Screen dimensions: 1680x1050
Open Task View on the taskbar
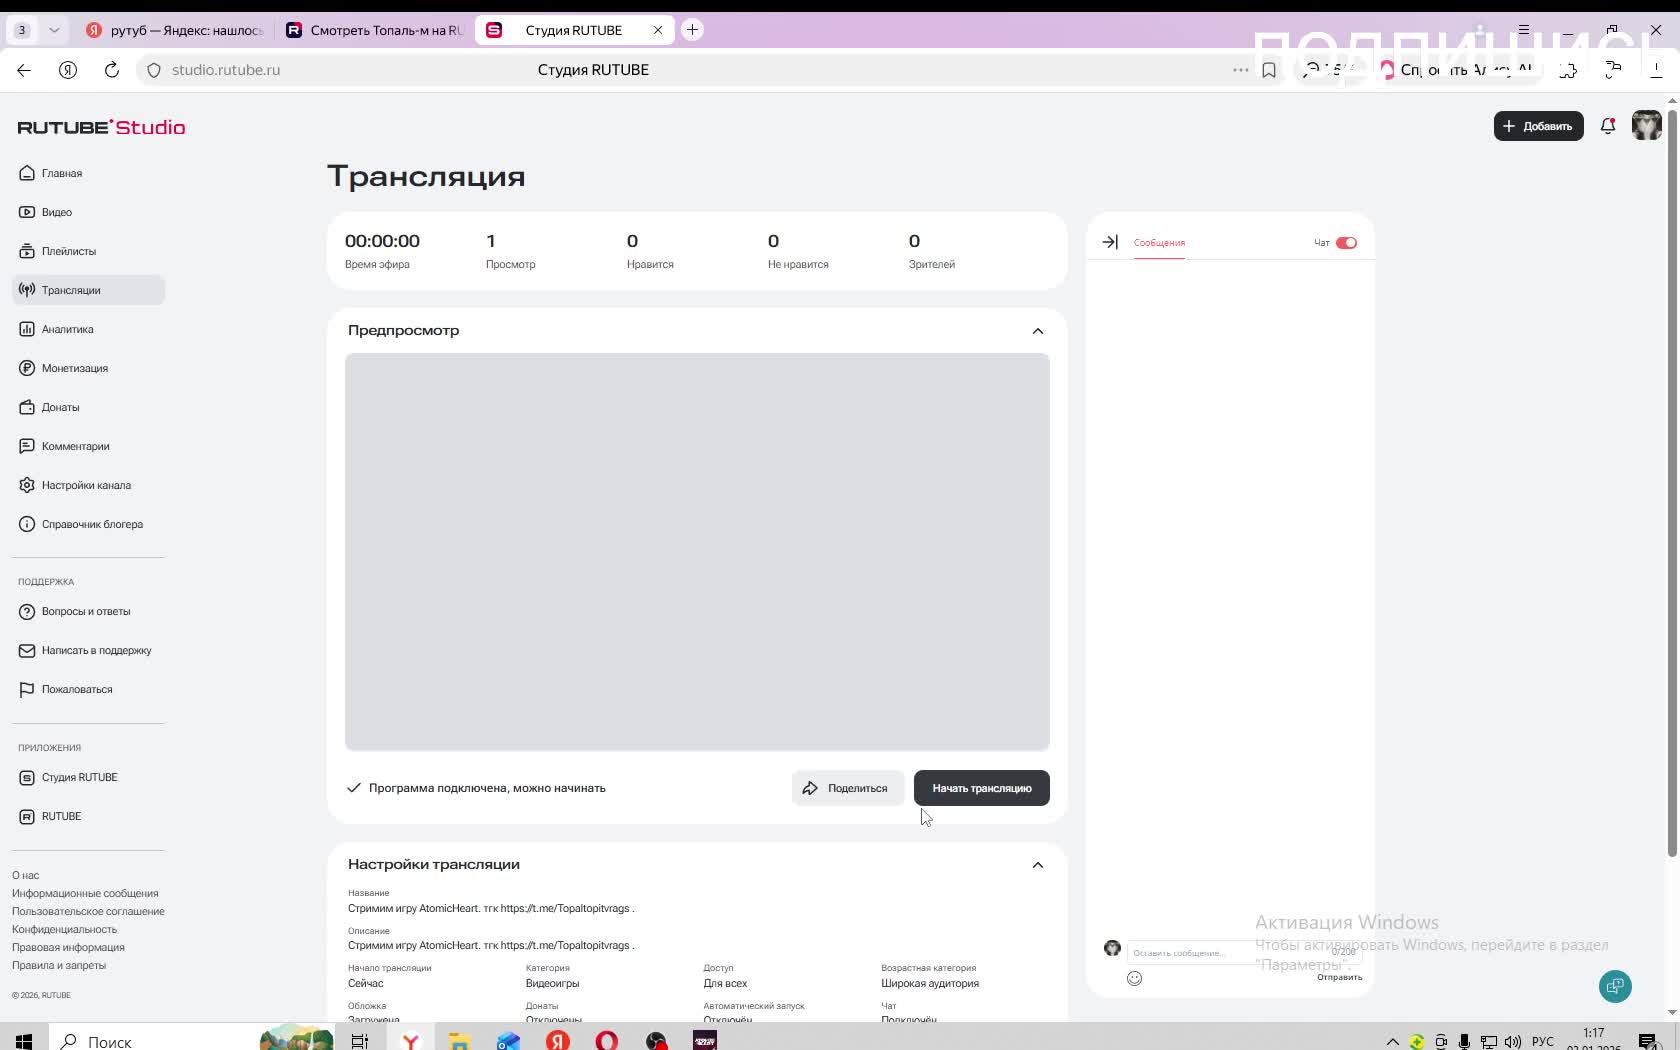(360, 1041)
